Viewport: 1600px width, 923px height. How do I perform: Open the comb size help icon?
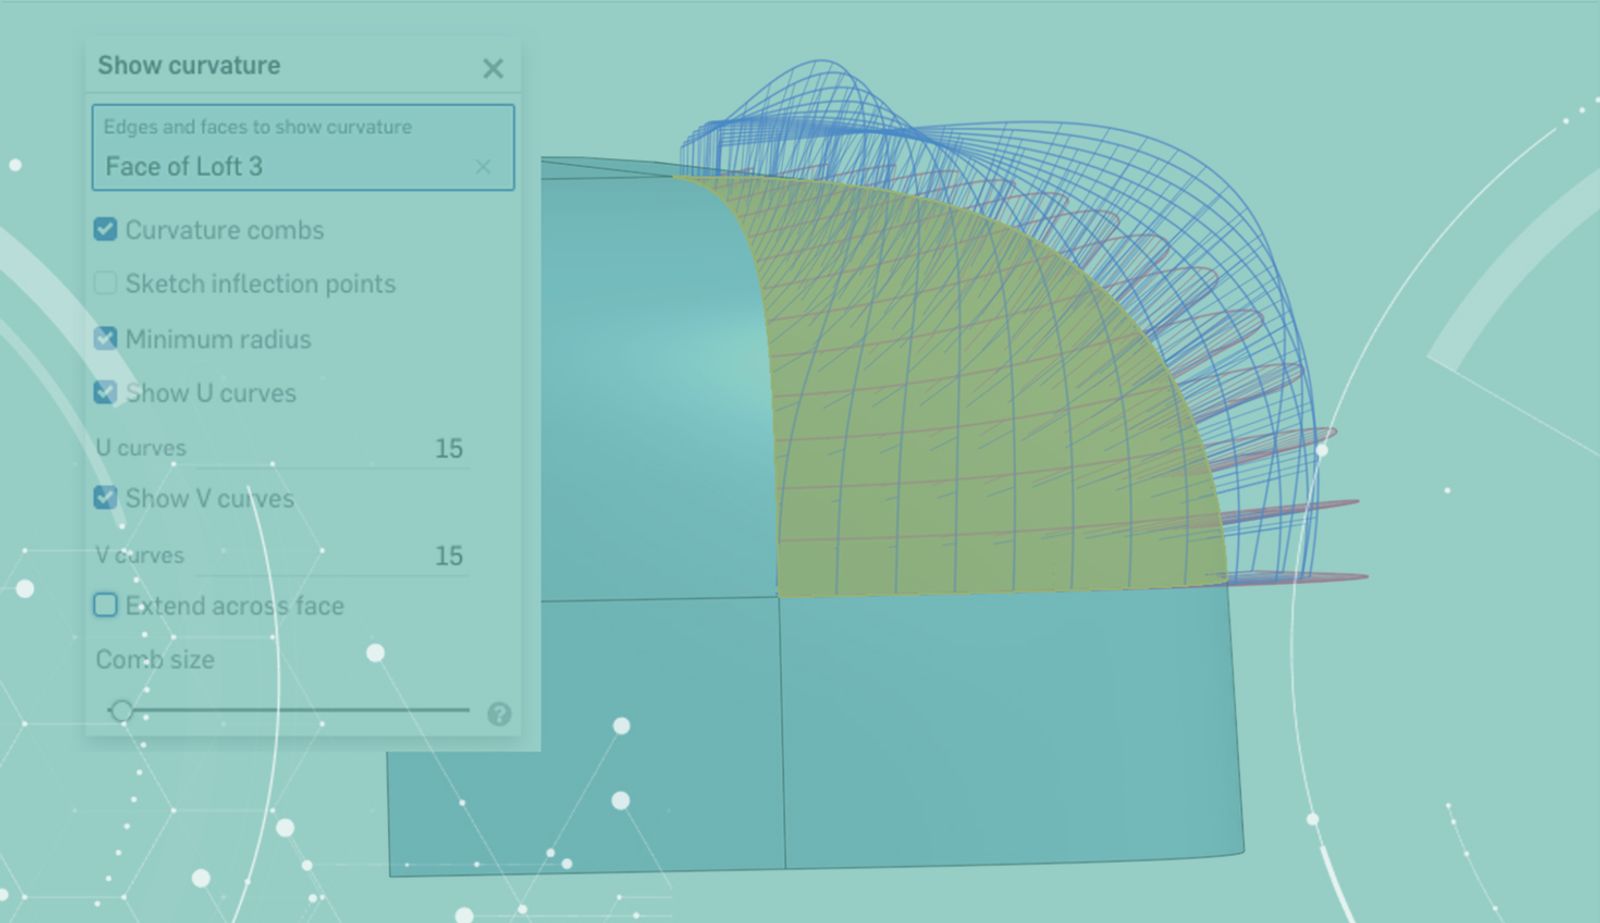pyautogui.click(x=499, y=714)
